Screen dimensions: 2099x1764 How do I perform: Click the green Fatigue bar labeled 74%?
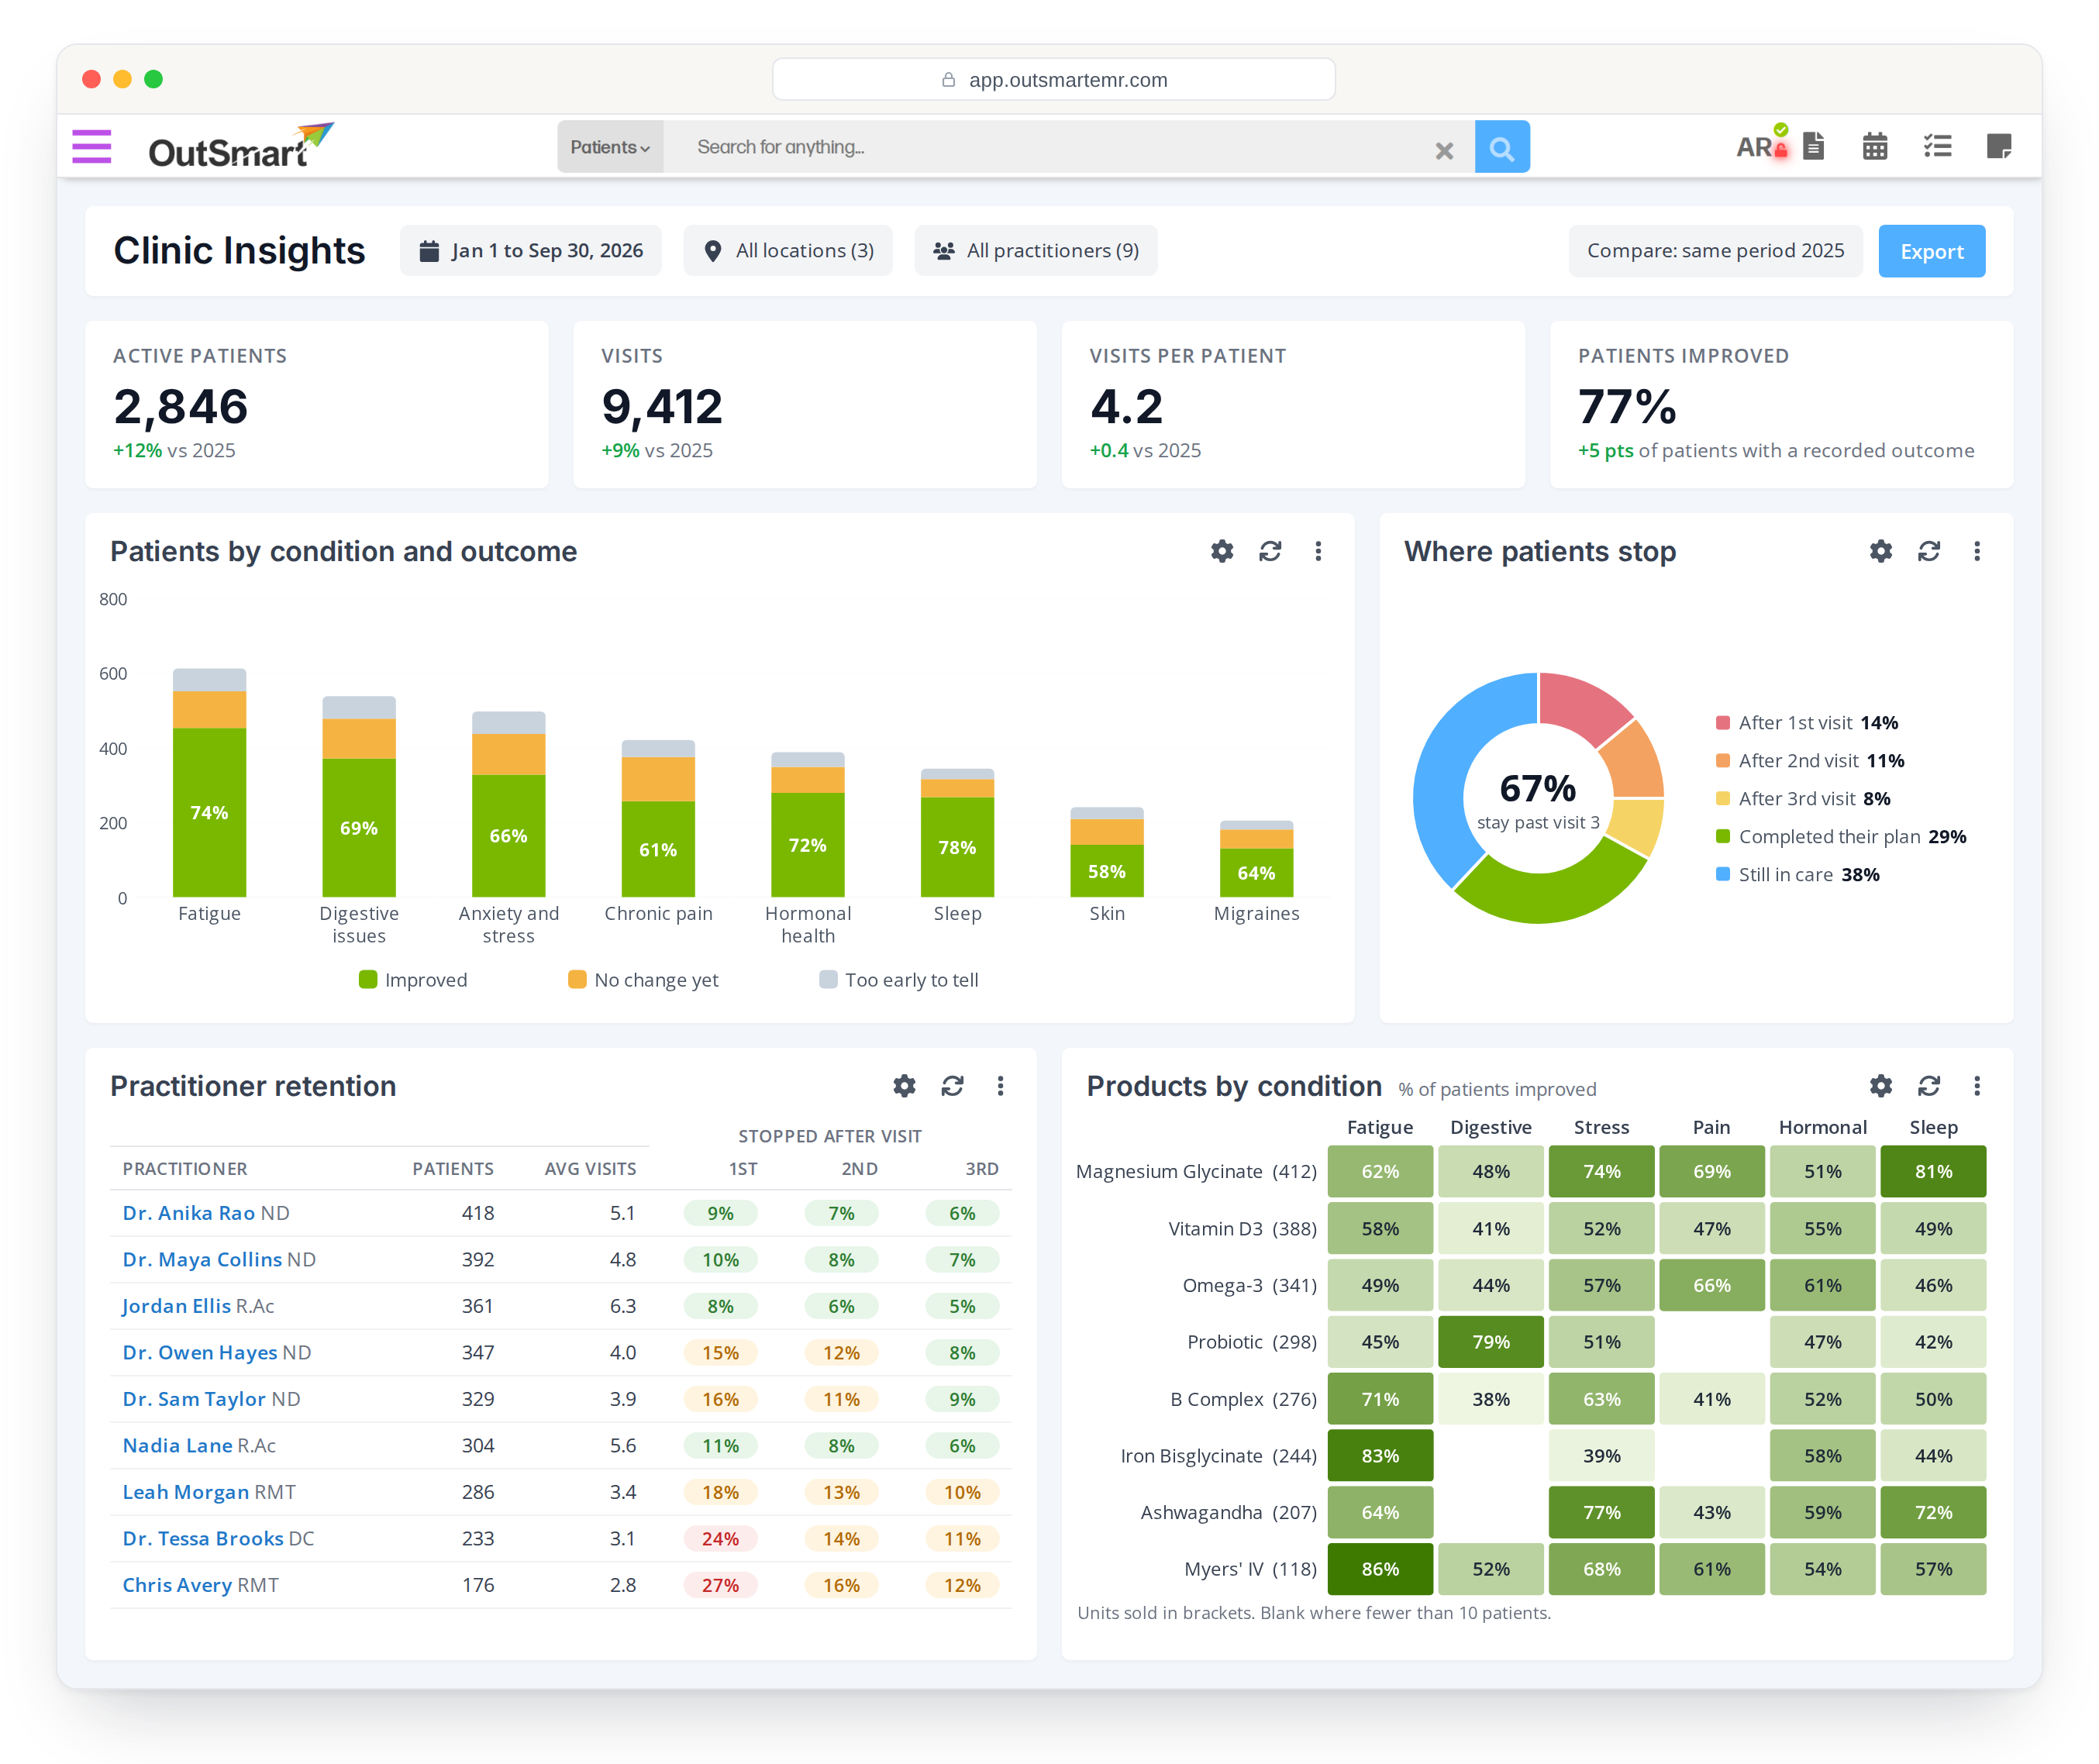[x=209, y=812]
